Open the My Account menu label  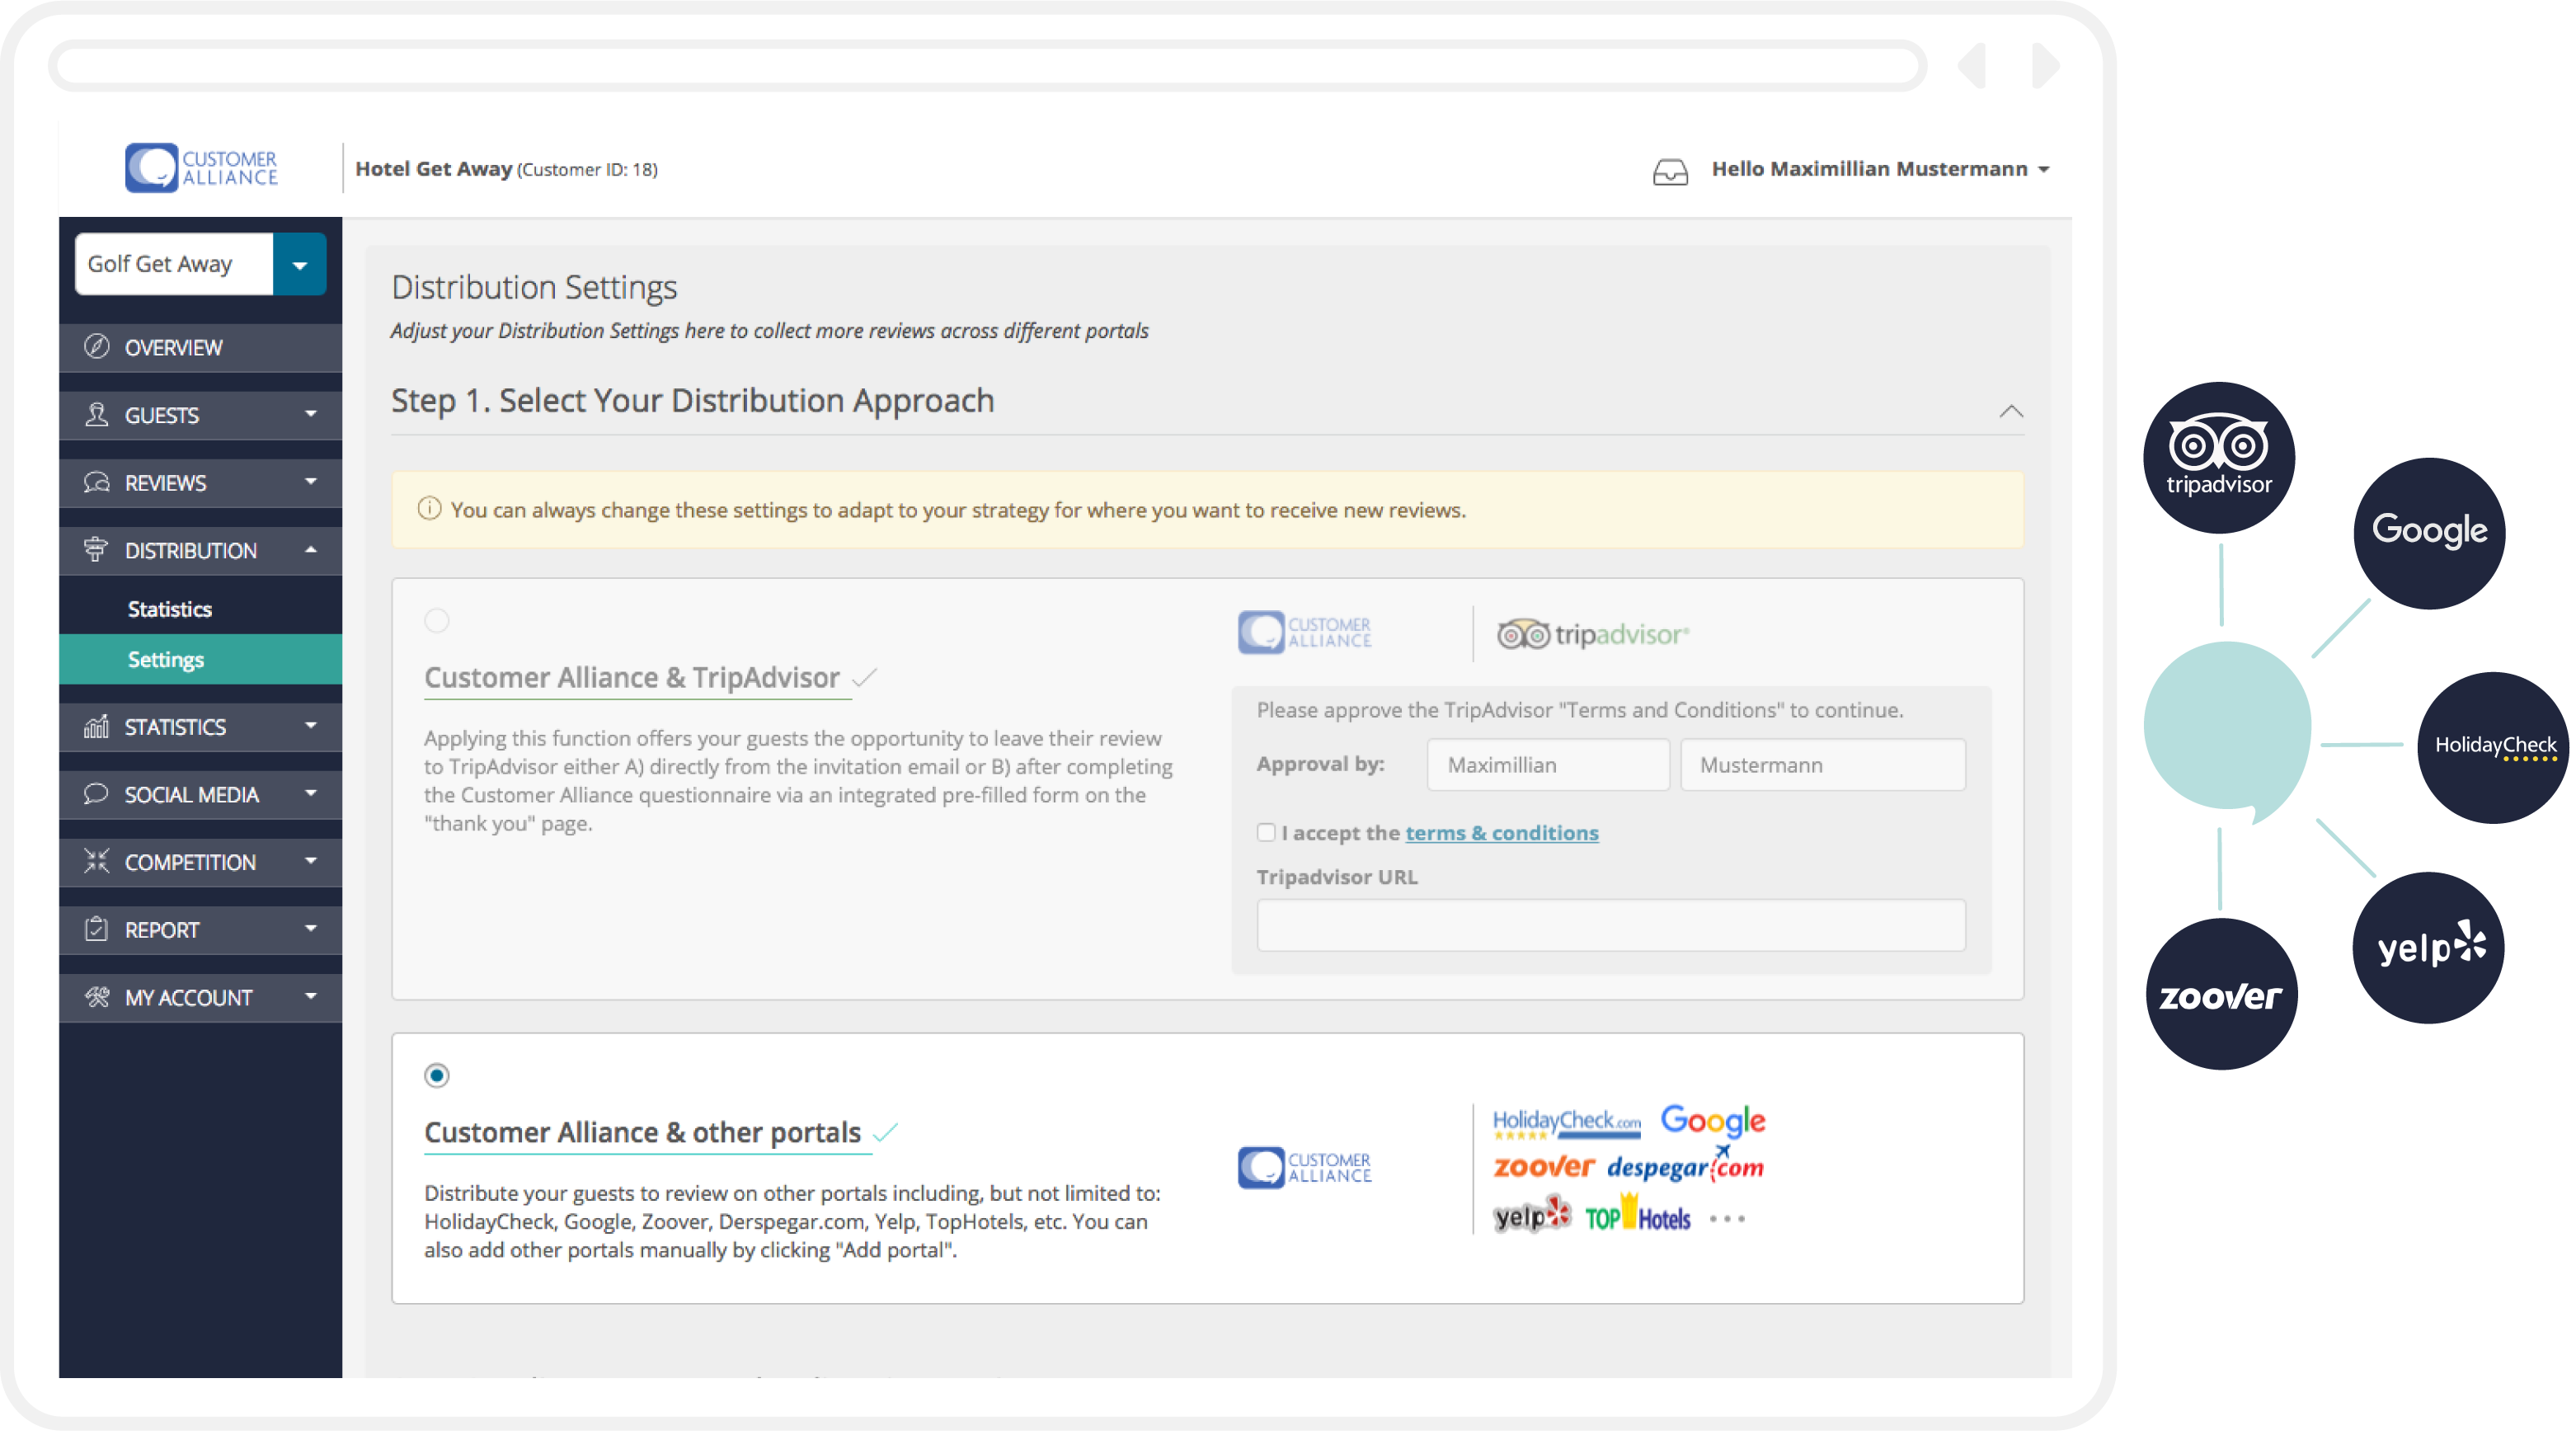point(188,998)
